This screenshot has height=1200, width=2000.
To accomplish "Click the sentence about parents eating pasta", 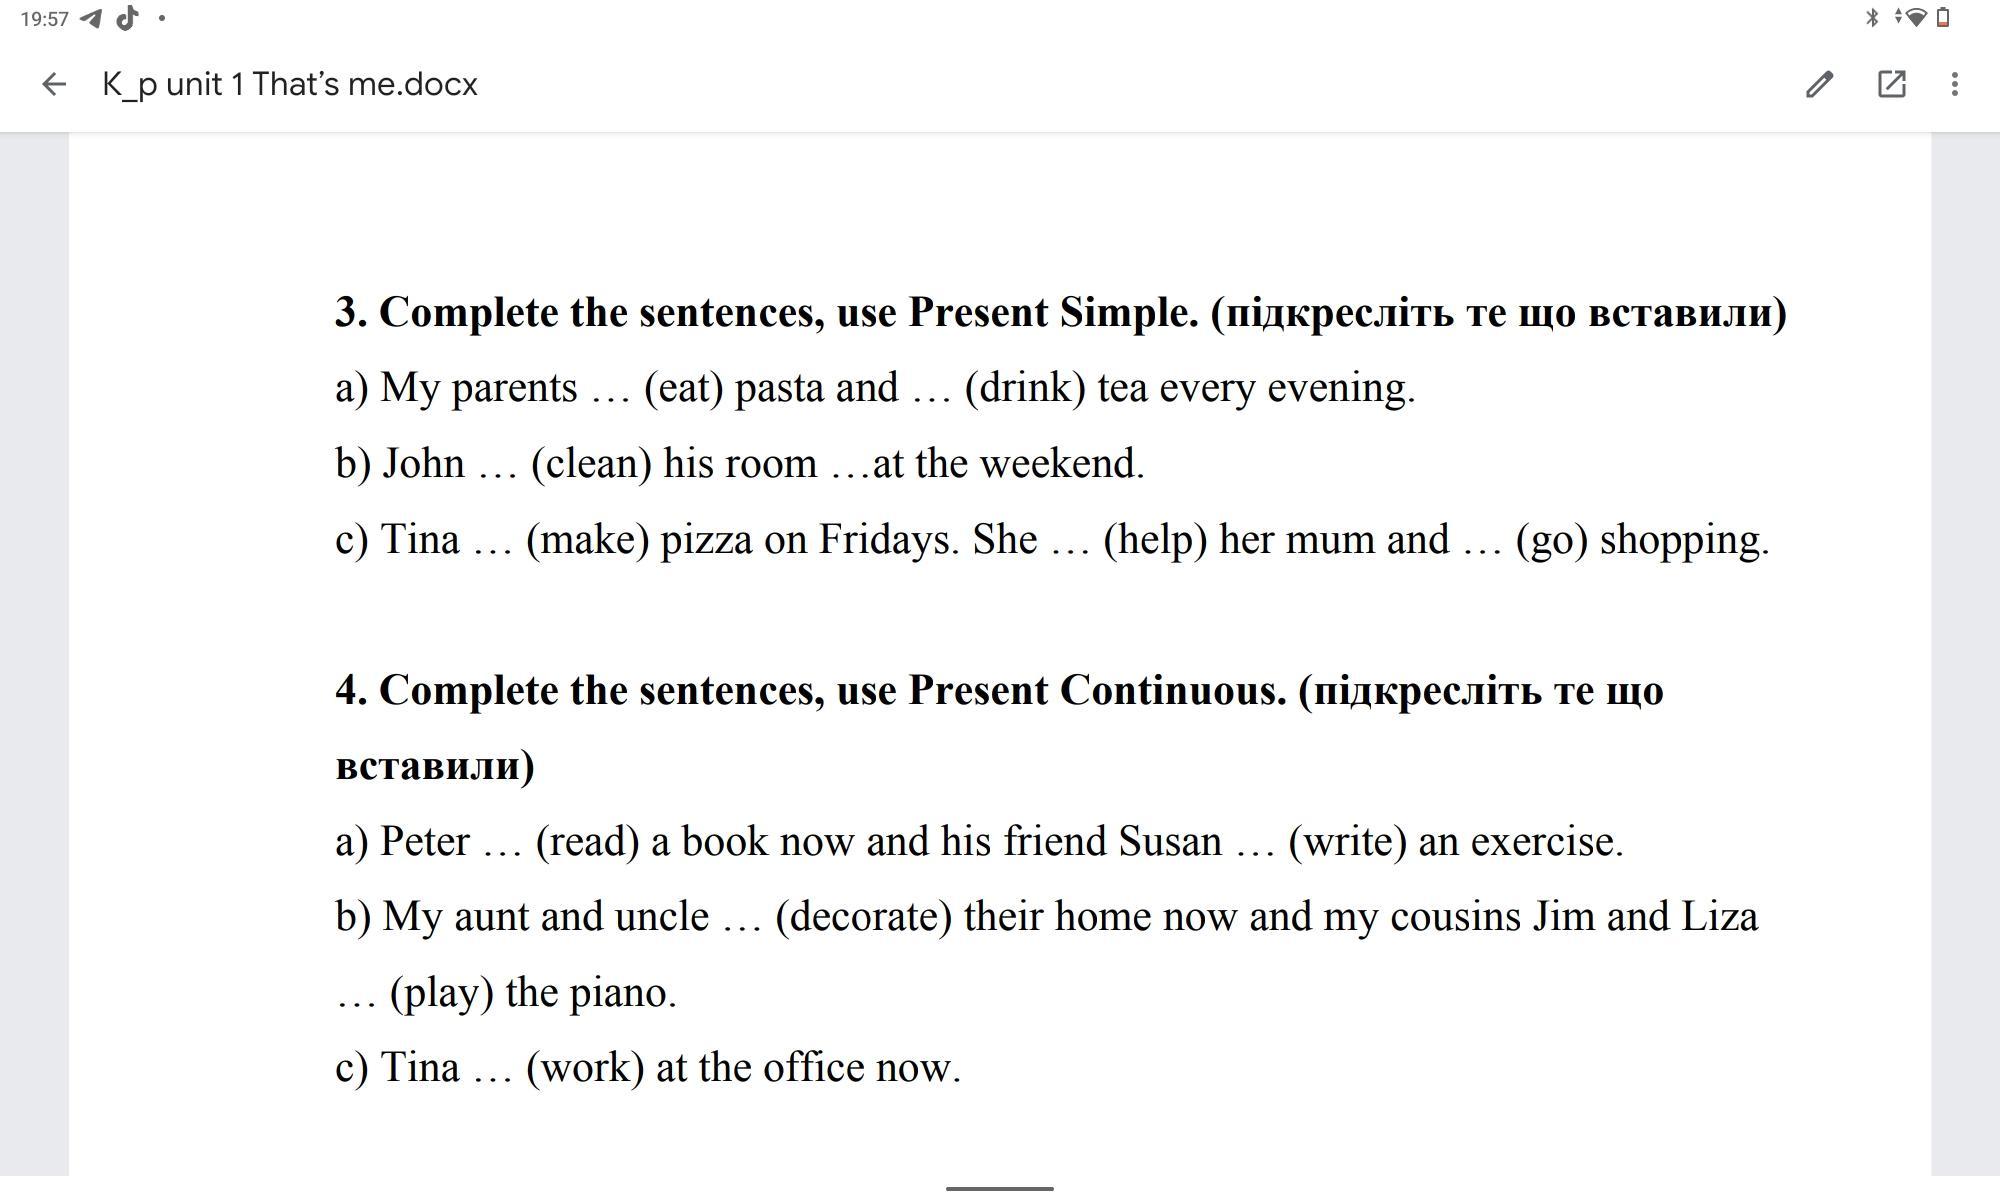I will coord(875,388).
